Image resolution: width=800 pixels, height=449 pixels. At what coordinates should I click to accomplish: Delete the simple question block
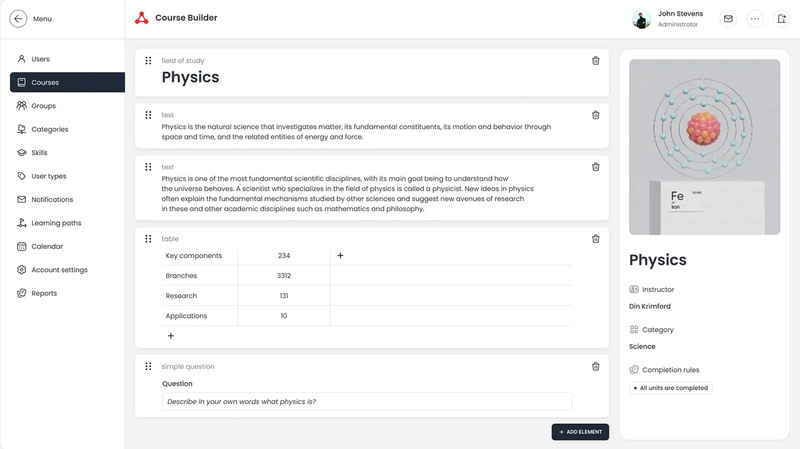click(596, 367)
